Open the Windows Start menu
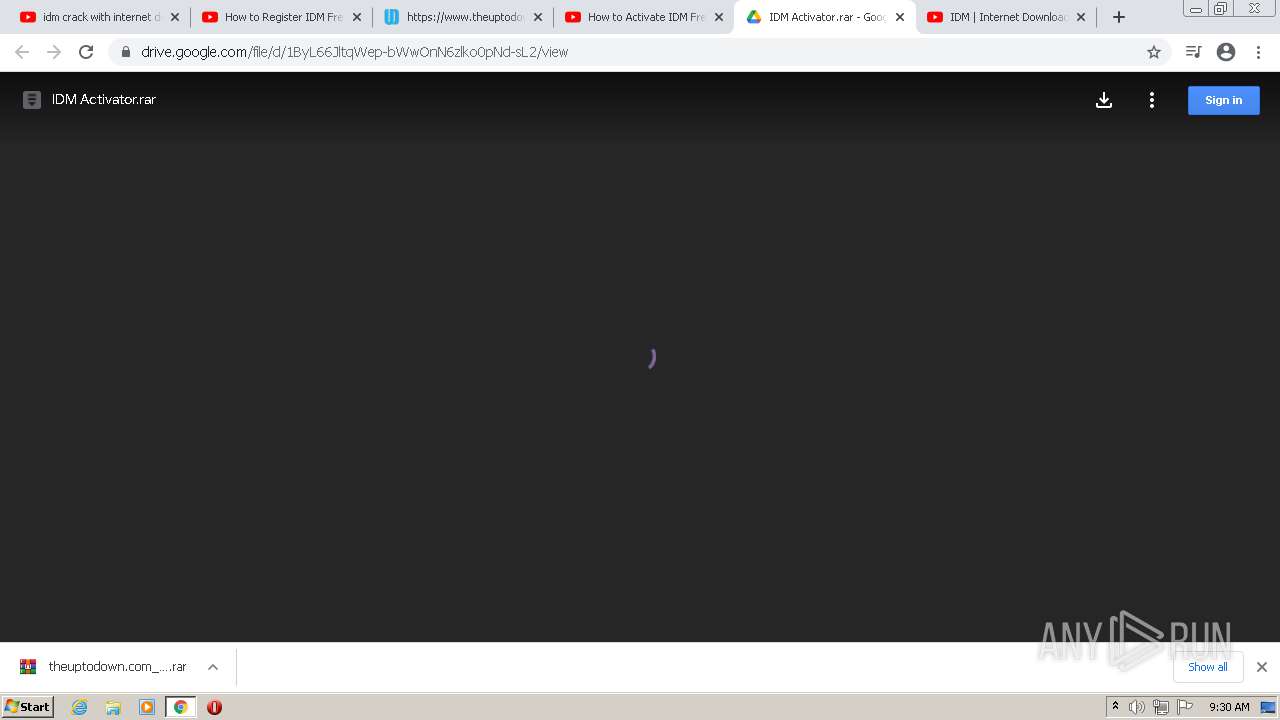 [27, 706]
